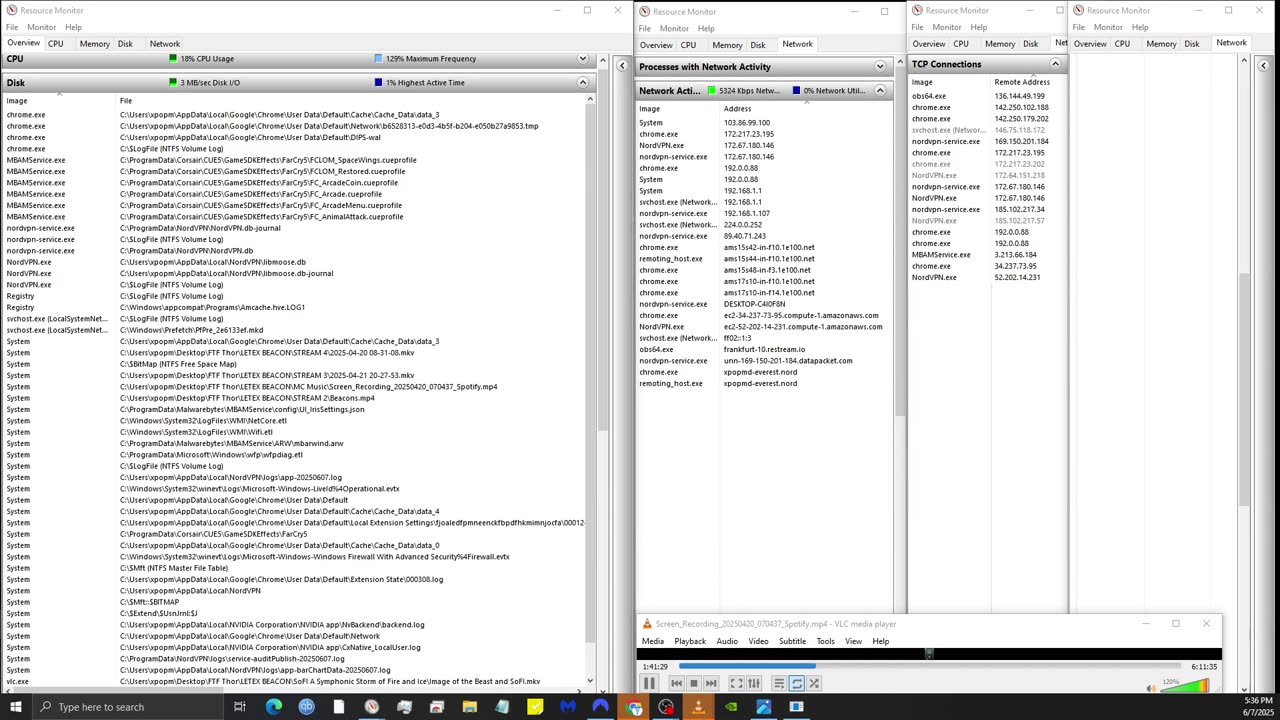Click VLC previous media button
1280x720 pixels.
(676, 684)
